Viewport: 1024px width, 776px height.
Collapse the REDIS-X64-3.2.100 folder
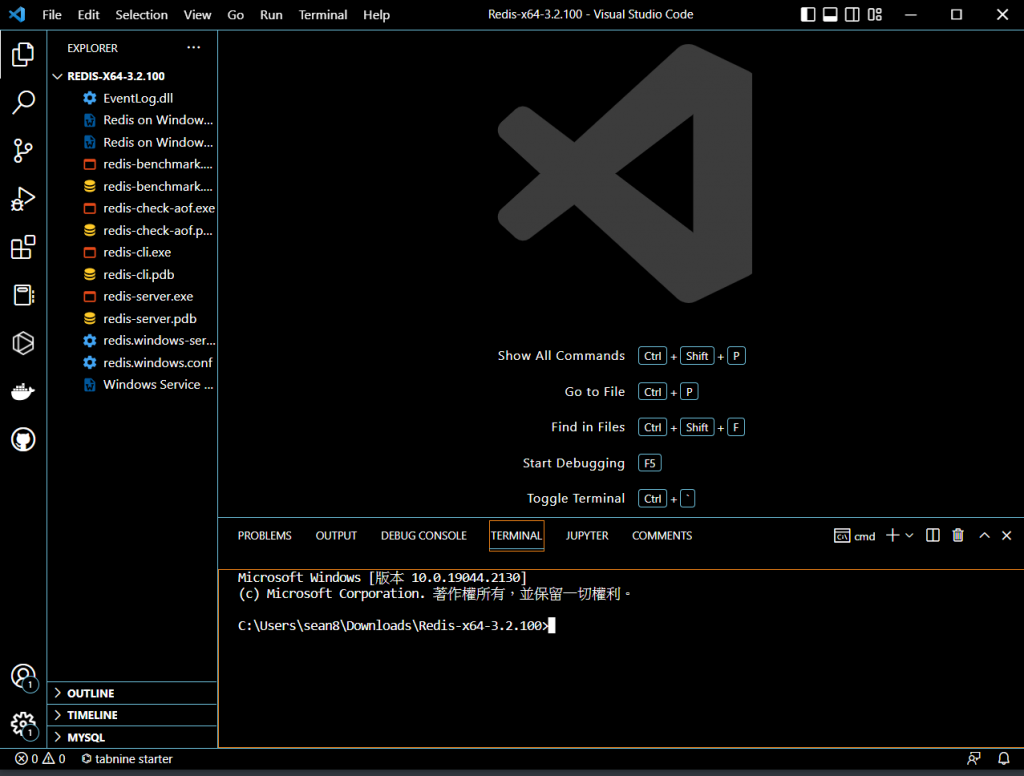133,76
